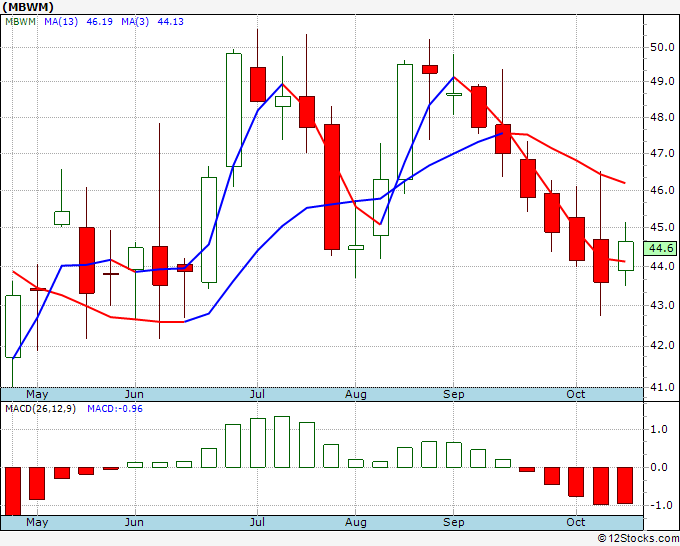Click Sep on the MACD panel date axis
This screenshot has width=680, height=546.
pyautogui.click(x=454, y=522)
